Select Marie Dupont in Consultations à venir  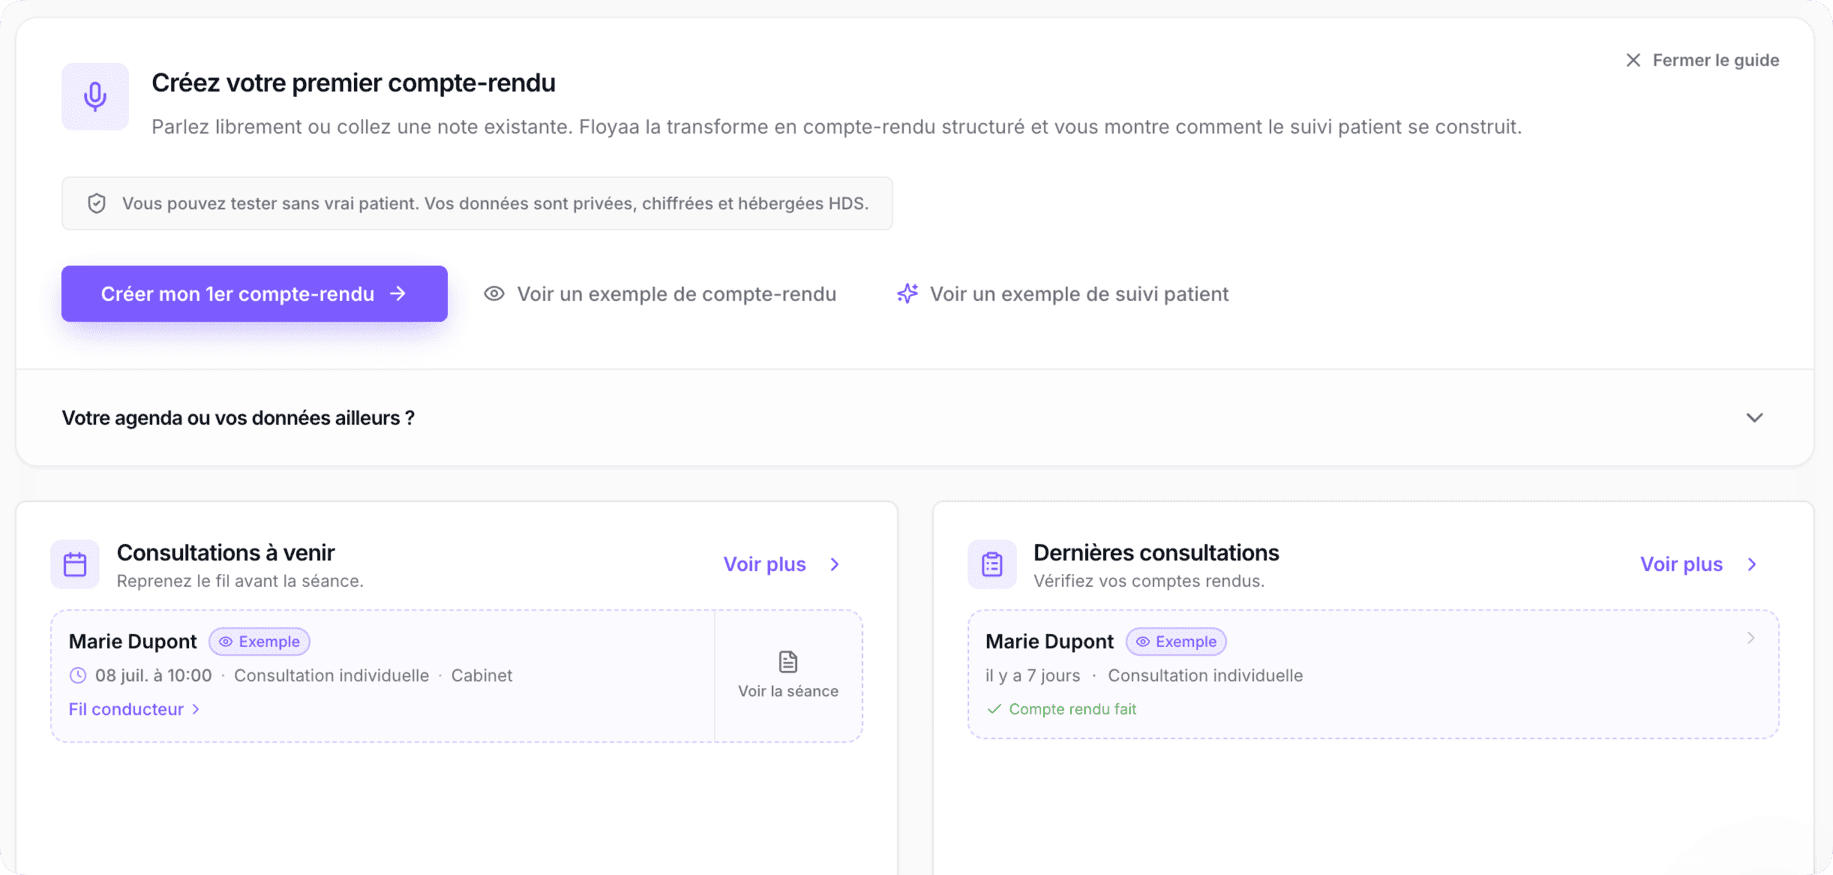click(x=132, y=641)
